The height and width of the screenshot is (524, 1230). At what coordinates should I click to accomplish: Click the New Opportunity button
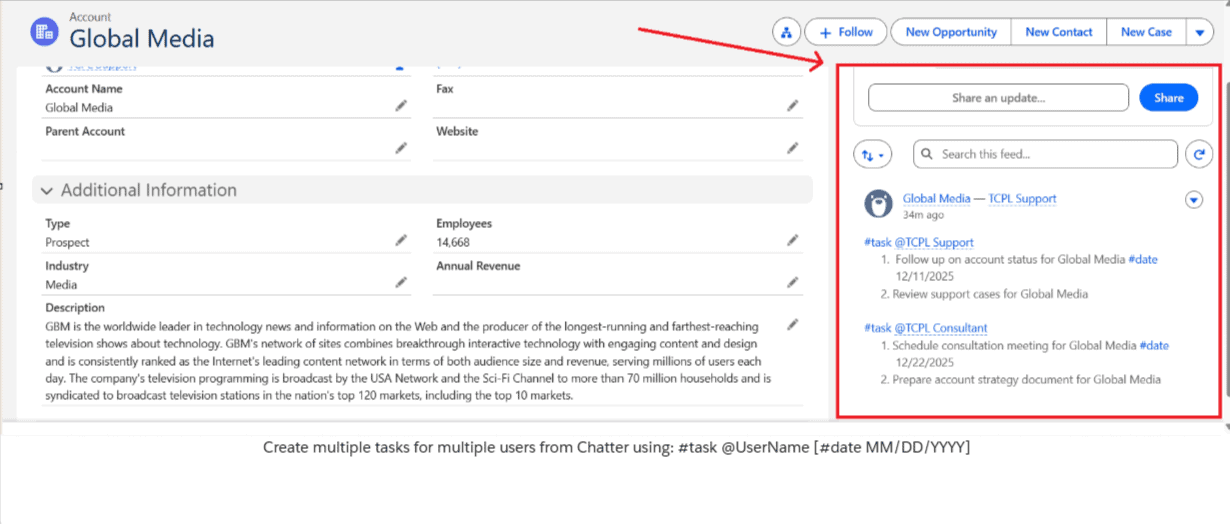point(950,32)
